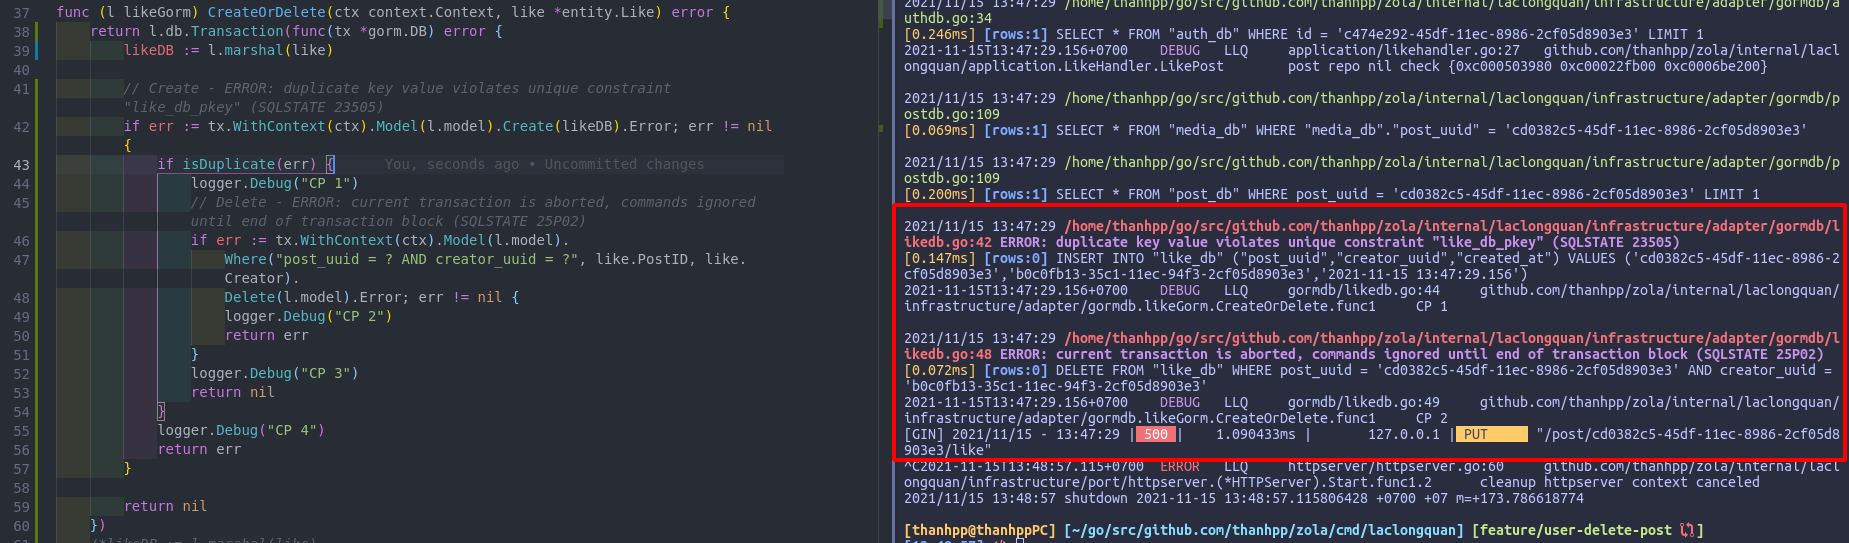Select line number 37 in the gutter

tap(21, 13)
